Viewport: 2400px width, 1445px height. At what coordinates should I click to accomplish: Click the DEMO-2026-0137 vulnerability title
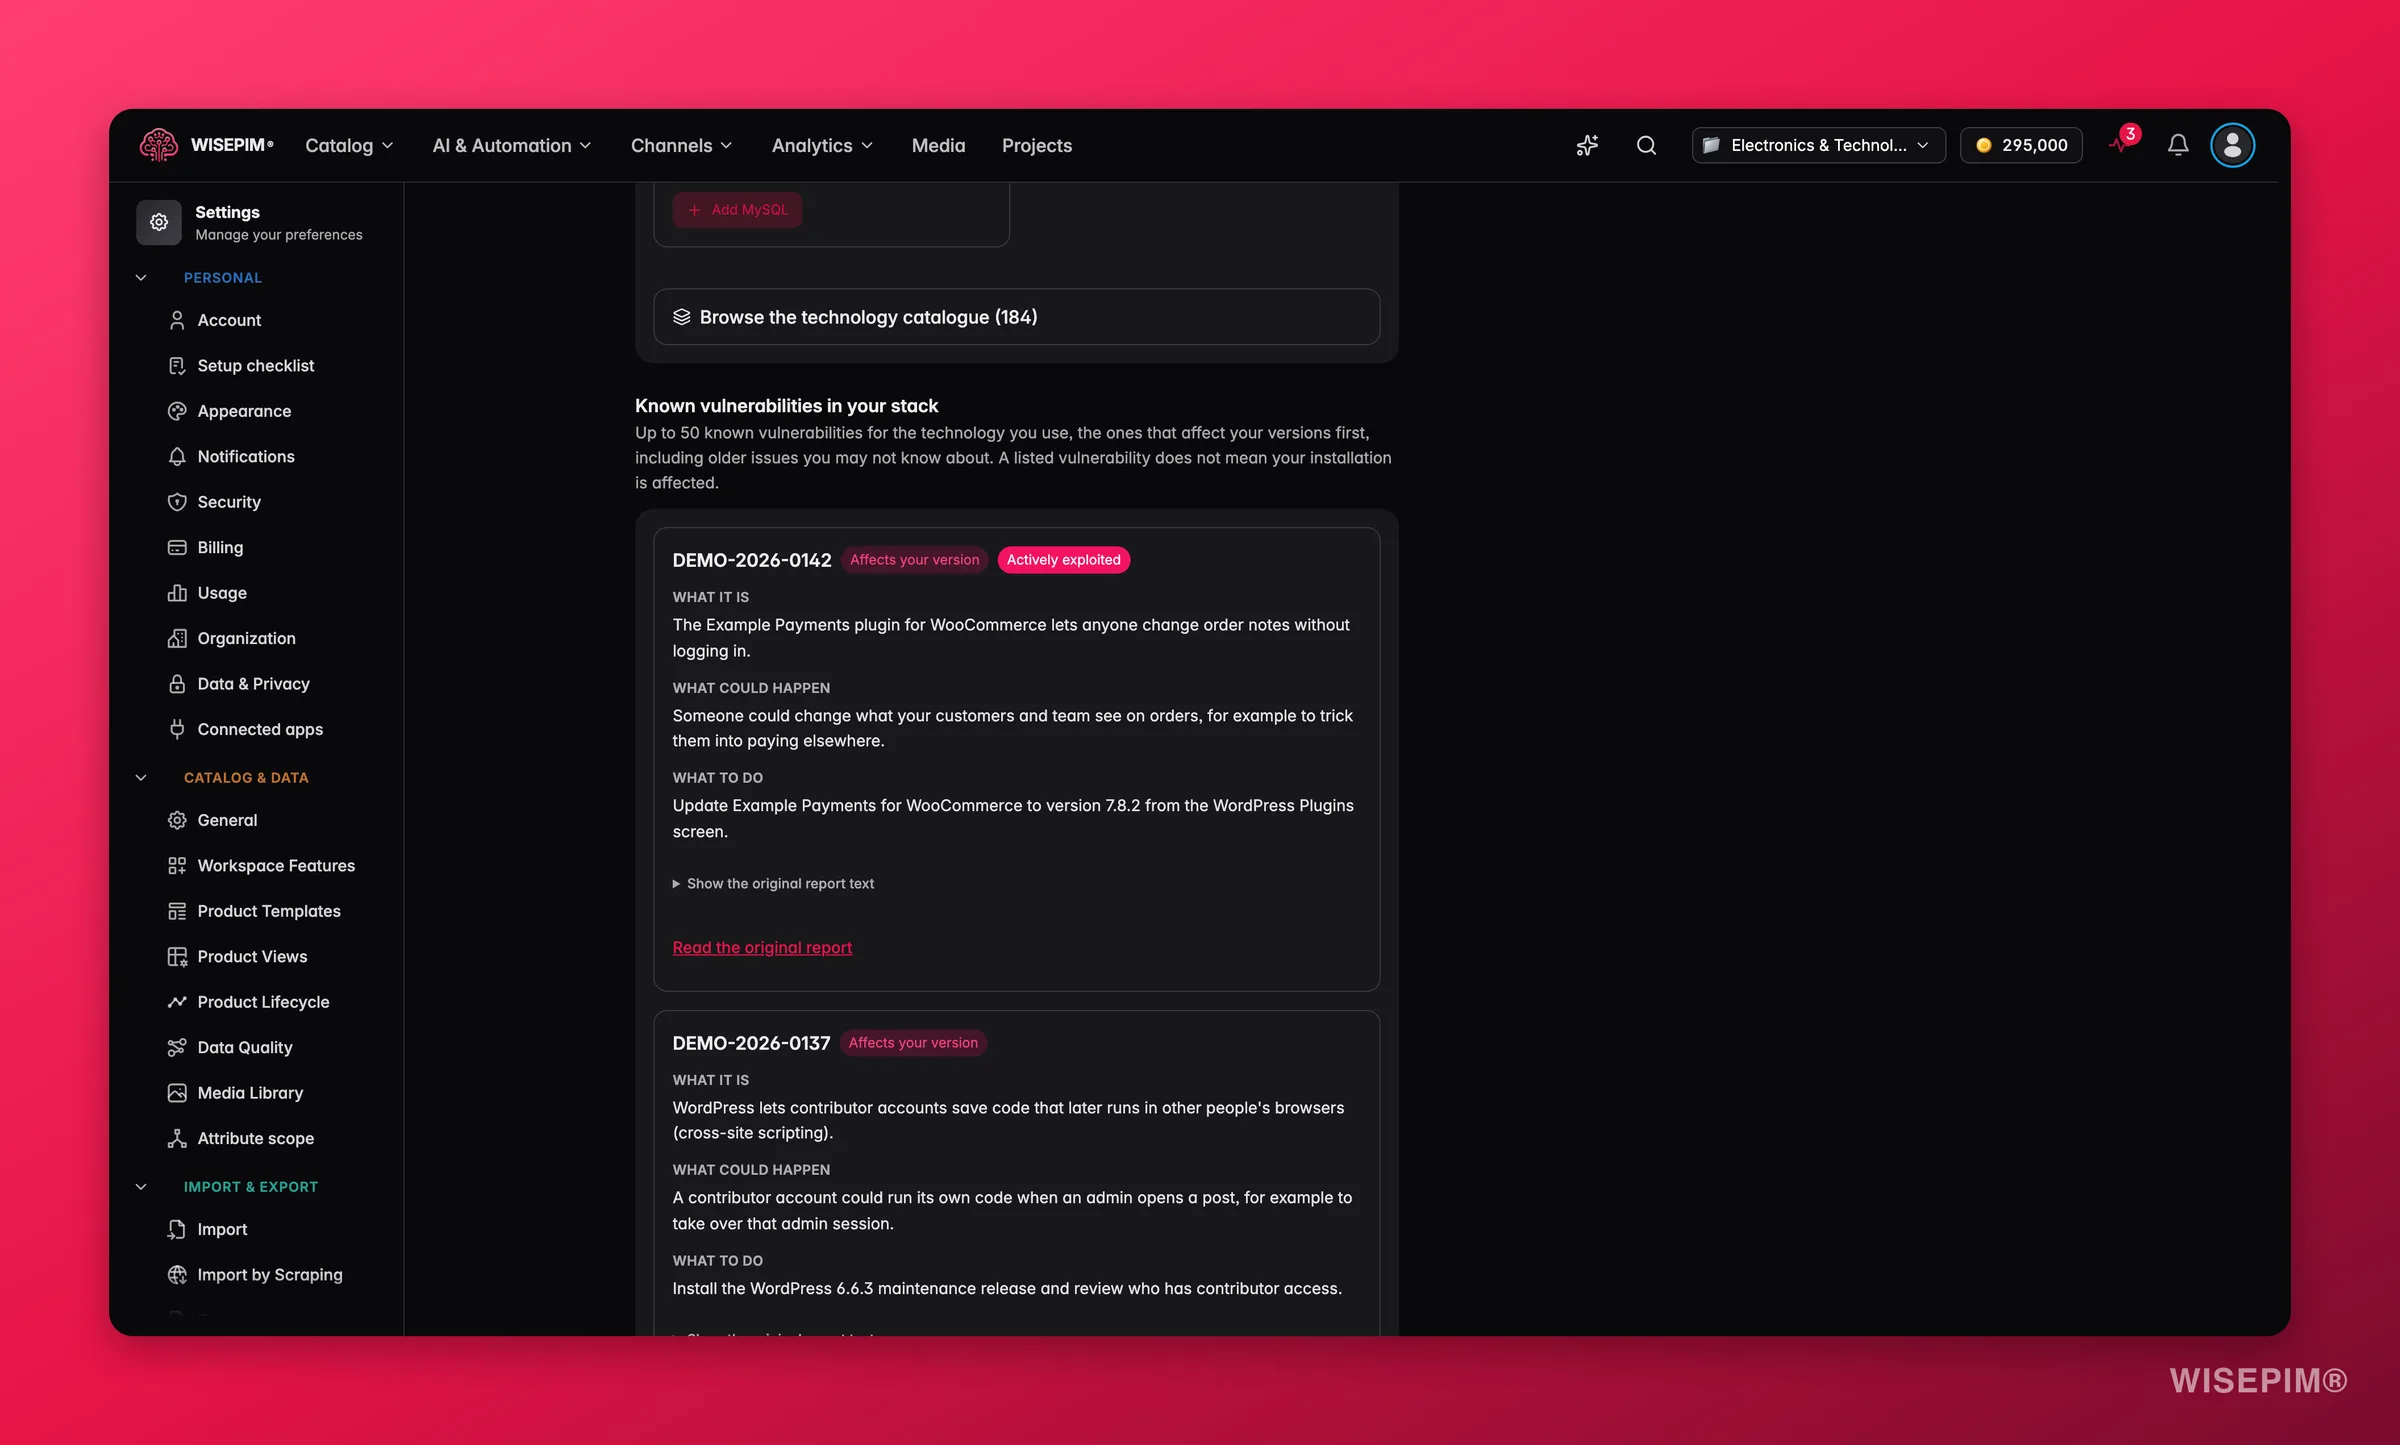[x=751, y=1043]
